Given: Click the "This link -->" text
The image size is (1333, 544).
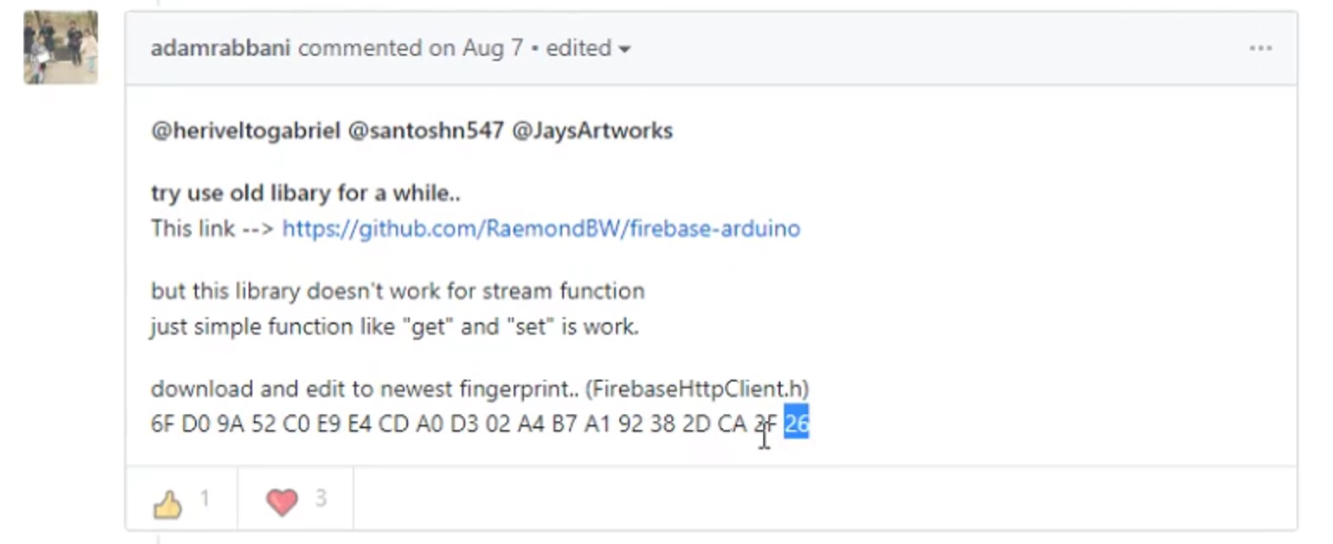Looking at the screenshot, I should pyautogui.click(x=212, y=228).
